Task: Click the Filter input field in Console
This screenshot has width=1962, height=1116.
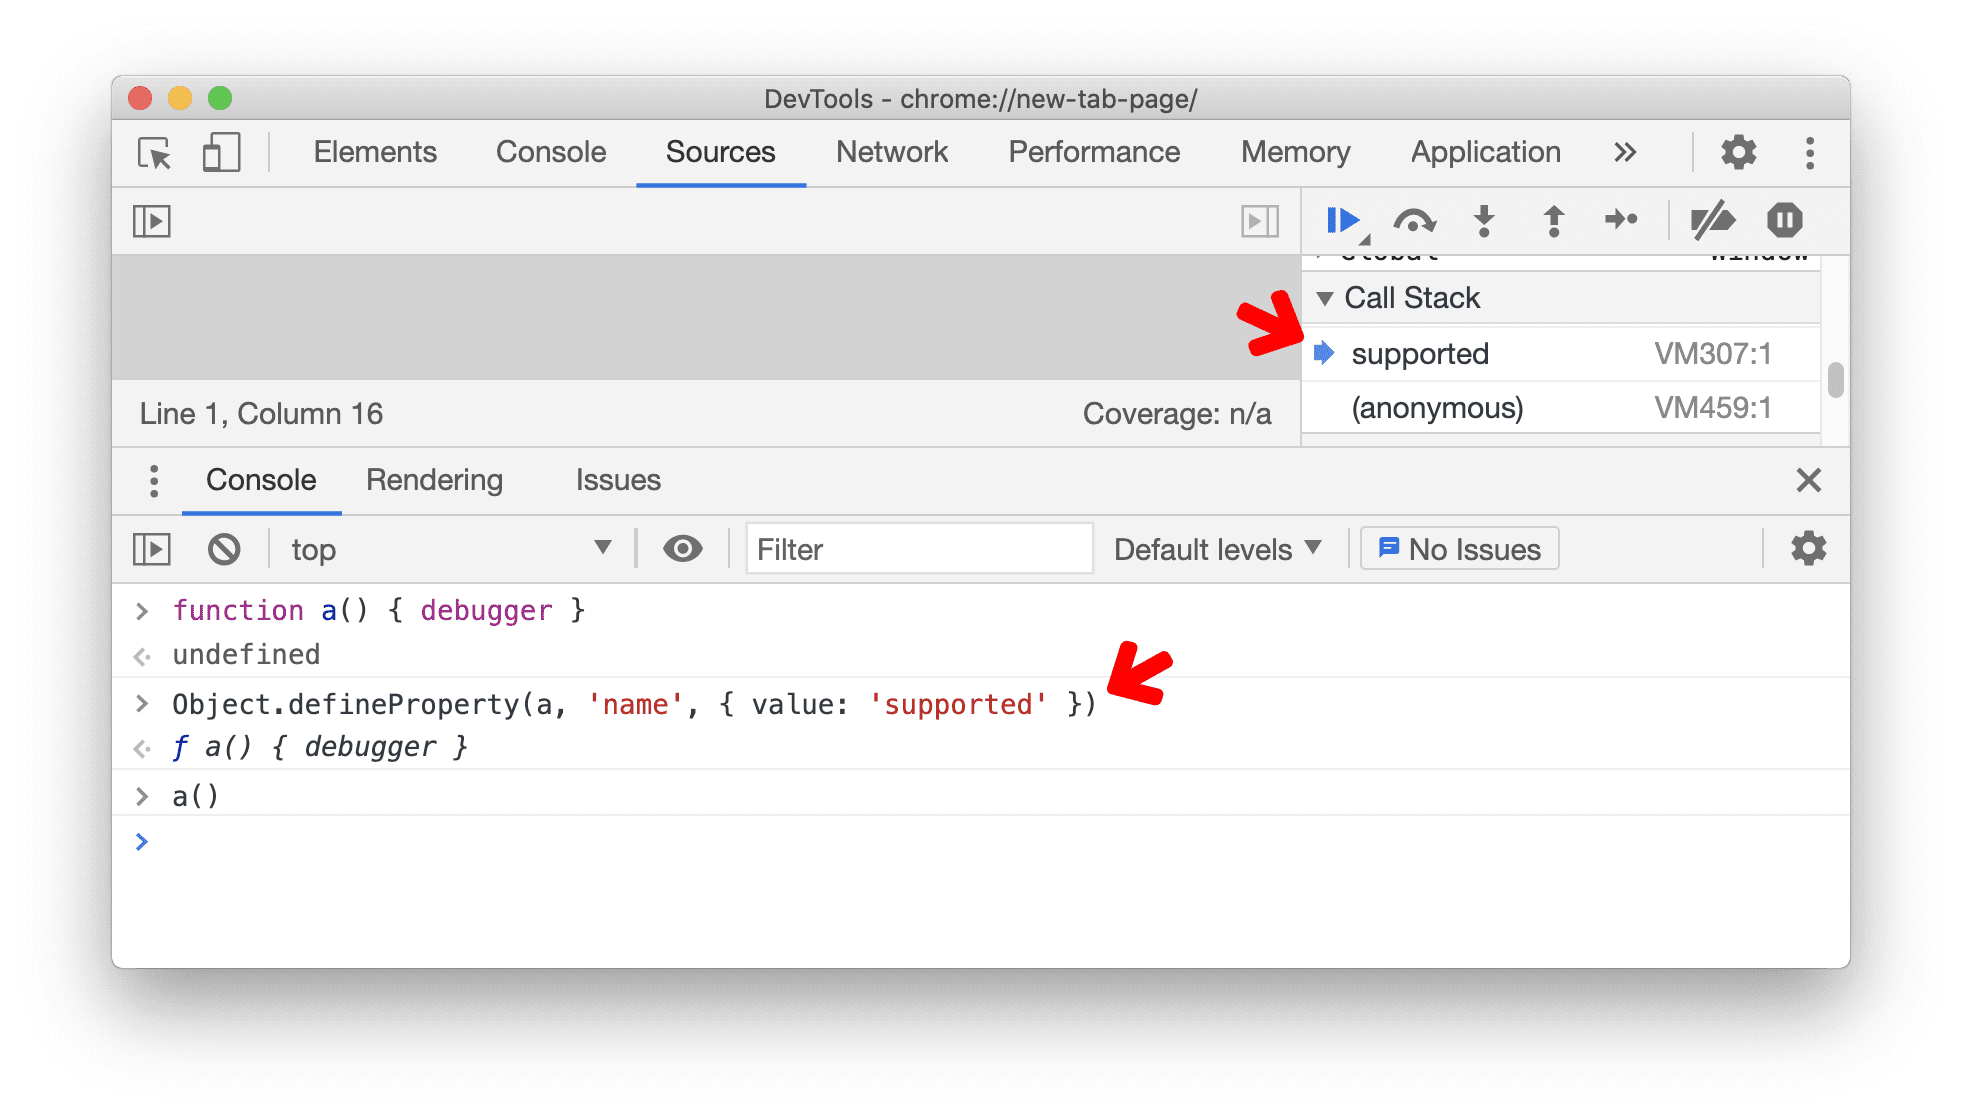Action: tap(916, 549)
